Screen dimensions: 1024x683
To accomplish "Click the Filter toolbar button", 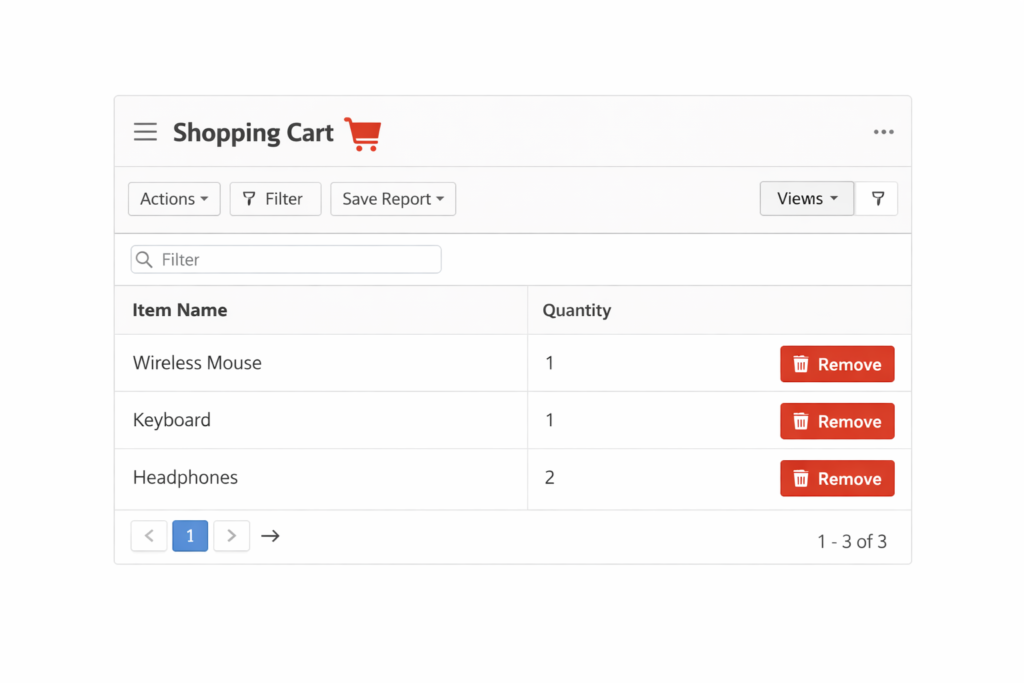I will tap(275, 199).
